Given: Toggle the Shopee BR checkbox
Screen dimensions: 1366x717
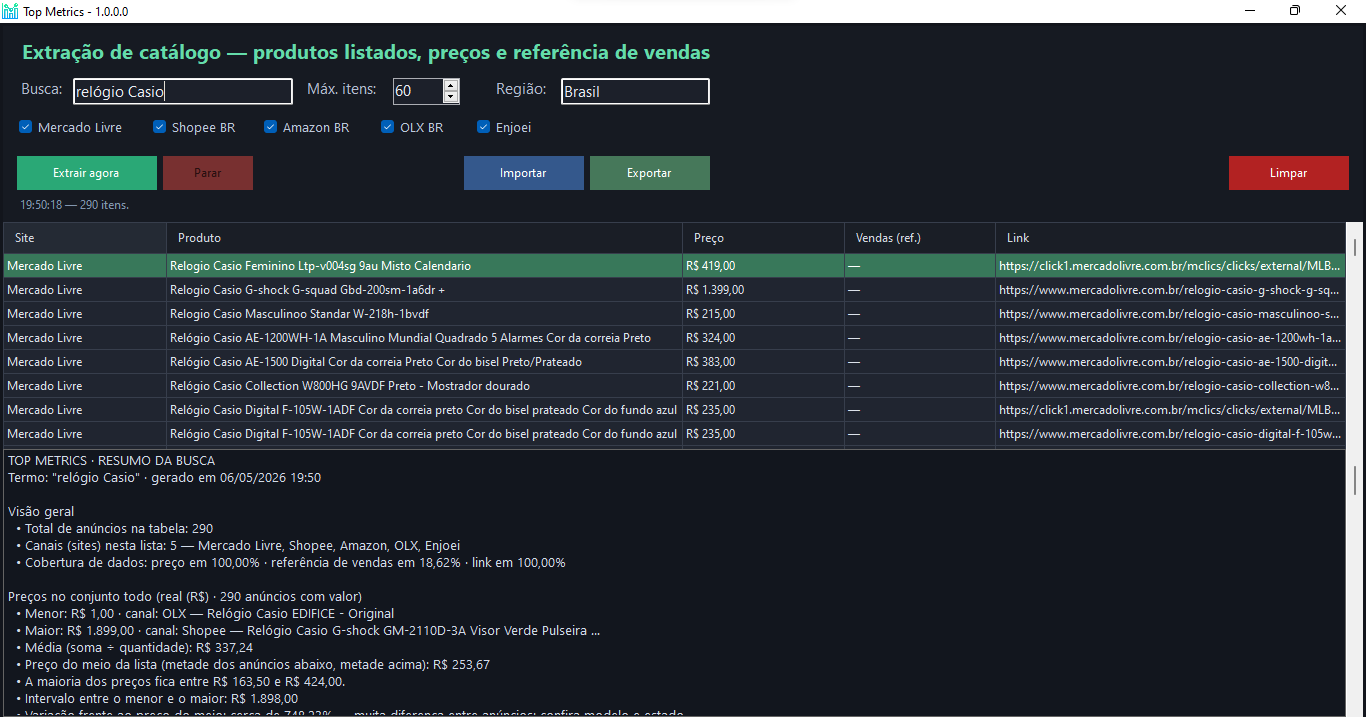Looking at the screenshot, I should tap(159, 127).
